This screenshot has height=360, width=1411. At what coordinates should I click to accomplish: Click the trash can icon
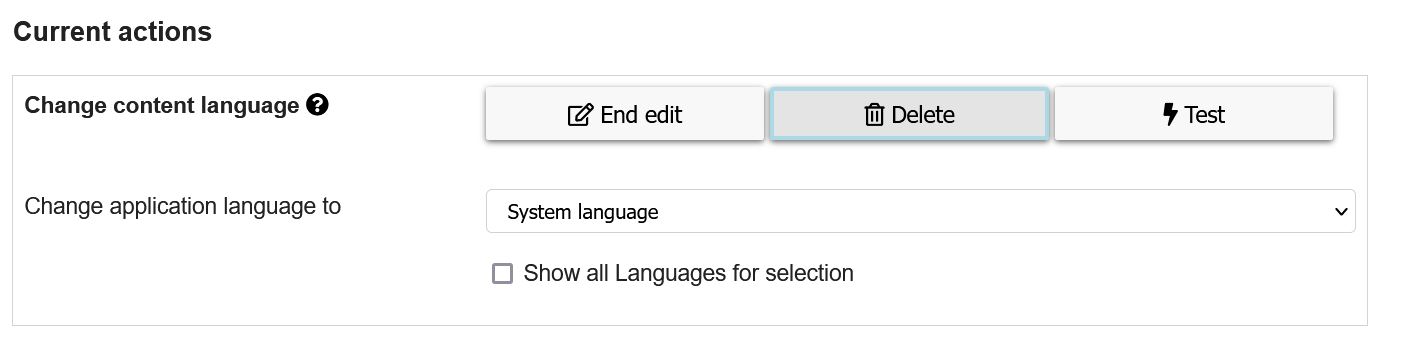click(874, 115)
